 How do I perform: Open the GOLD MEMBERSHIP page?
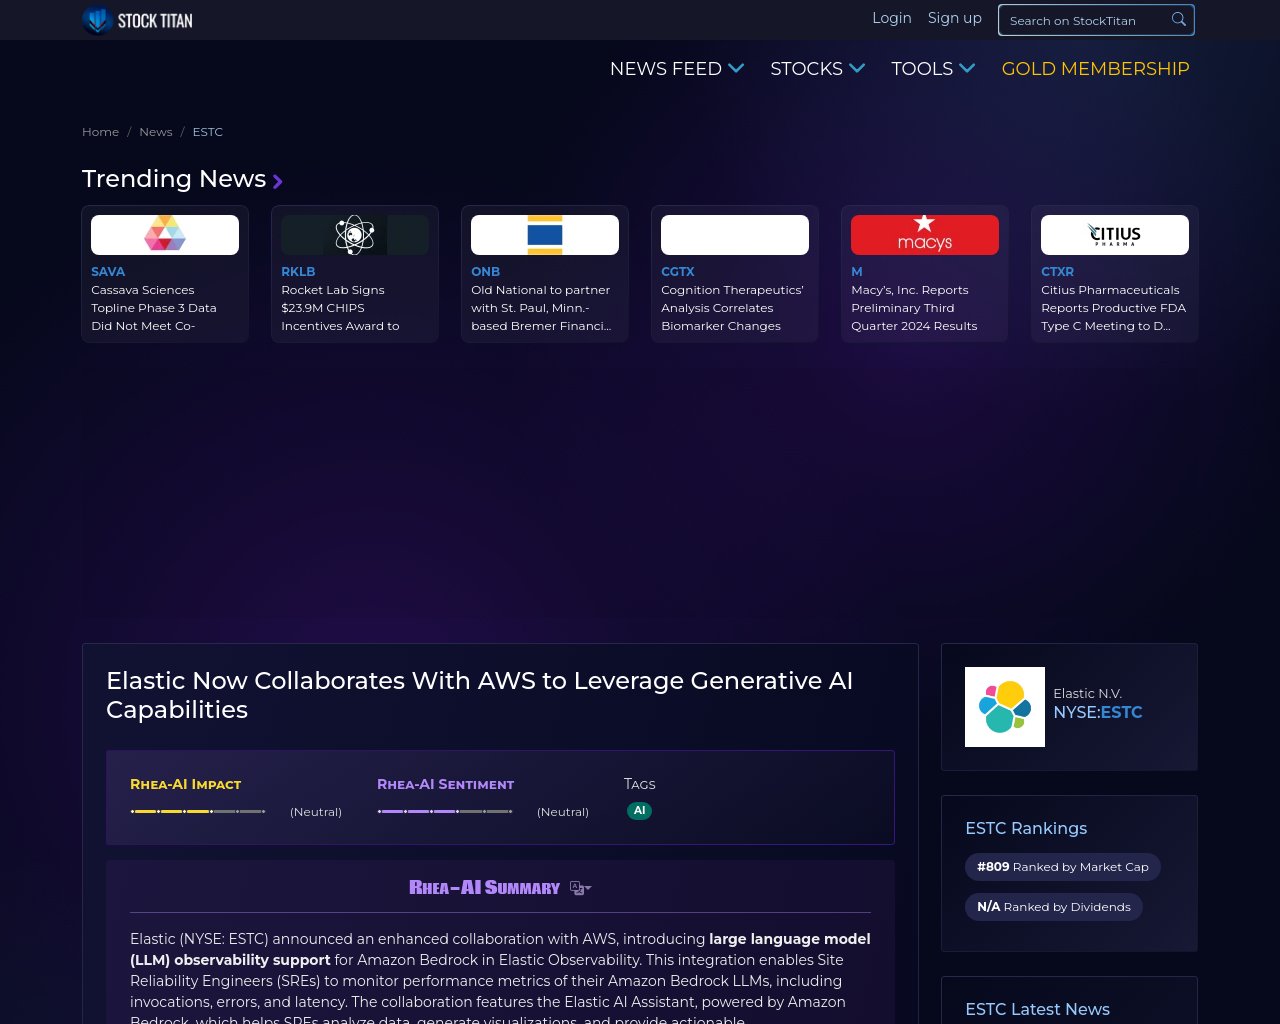click(x=1095, y=69)
